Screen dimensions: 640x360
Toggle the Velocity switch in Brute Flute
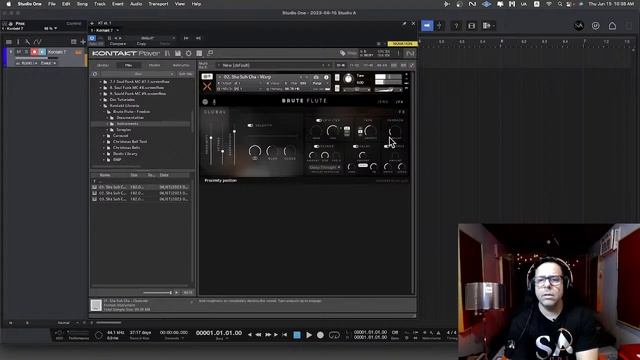250,126
